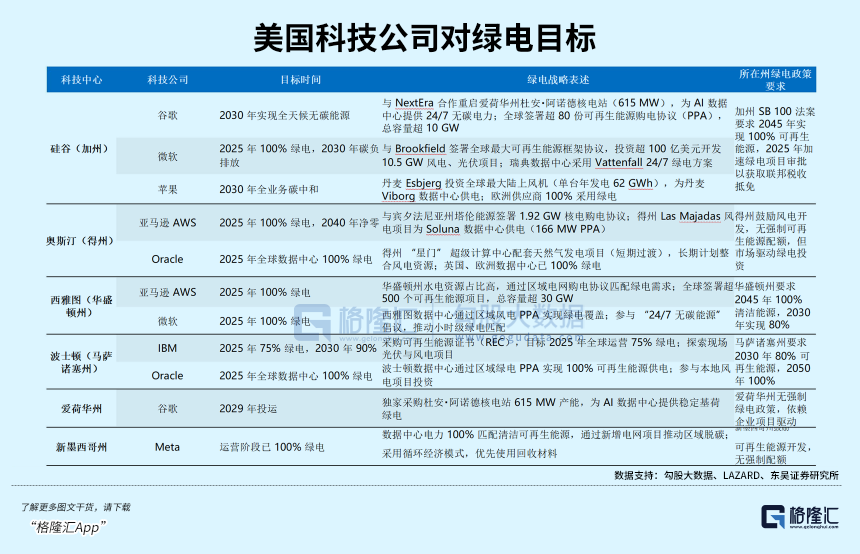Select the 西雅图（华盛顿州） cell
860x554 pixels.
point(81,306)
